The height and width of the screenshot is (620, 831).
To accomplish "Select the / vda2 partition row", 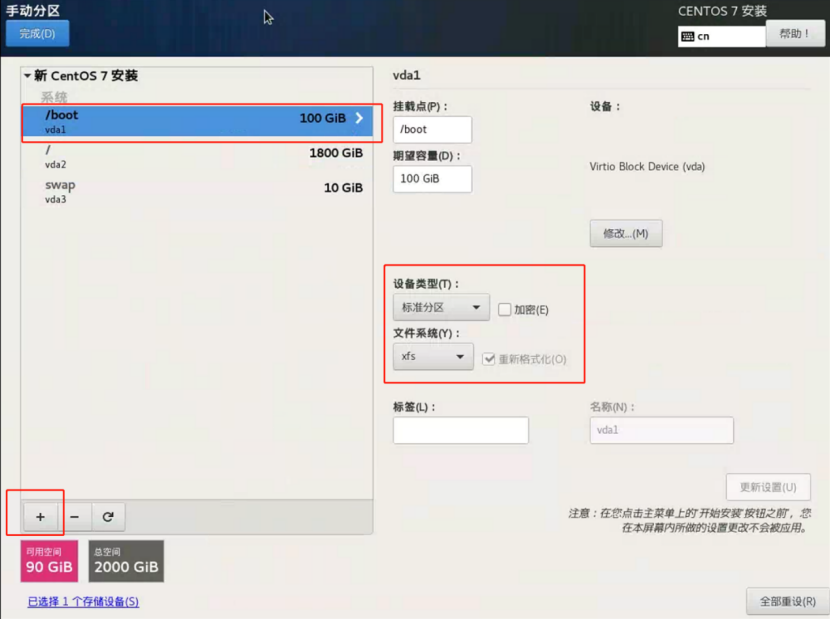I will 197,156.
